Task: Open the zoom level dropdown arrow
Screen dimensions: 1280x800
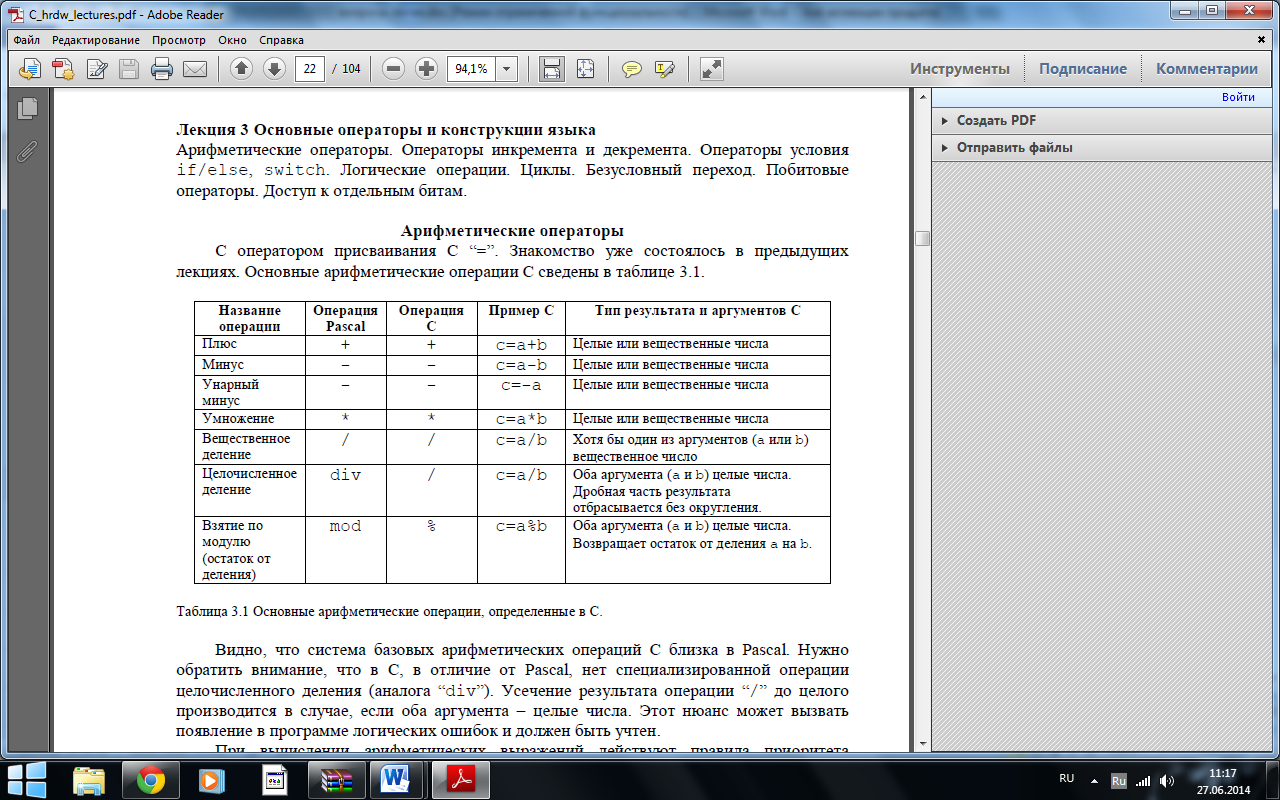Action: click(507, 69)
